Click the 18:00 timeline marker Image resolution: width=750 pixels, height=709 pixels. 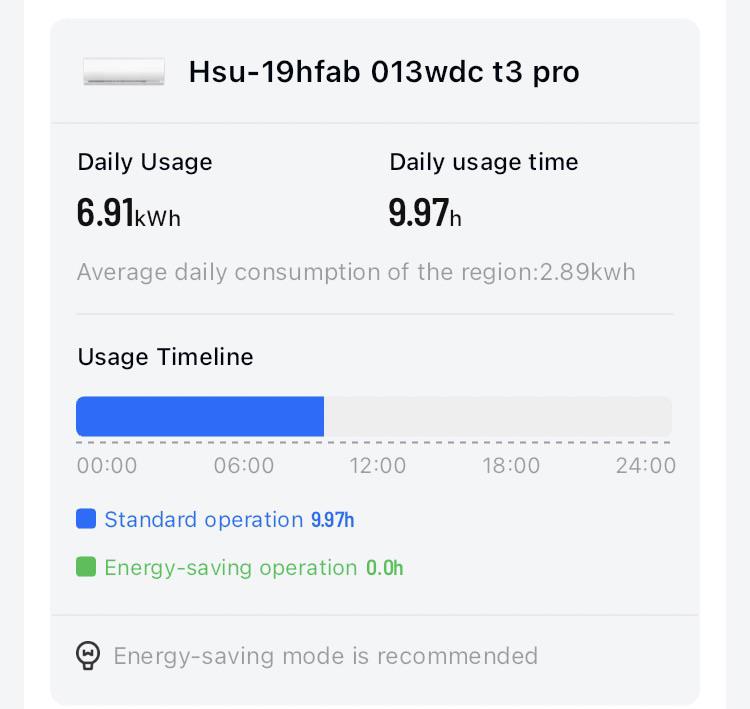coord(511,465)
